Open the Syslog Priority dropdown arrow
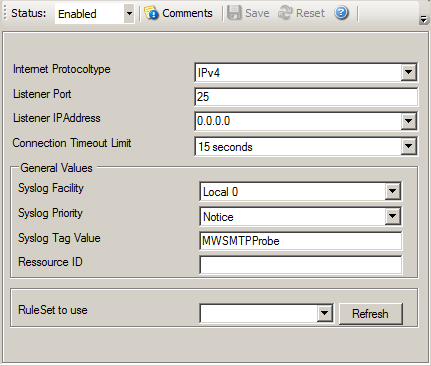 tap(393, 216)
